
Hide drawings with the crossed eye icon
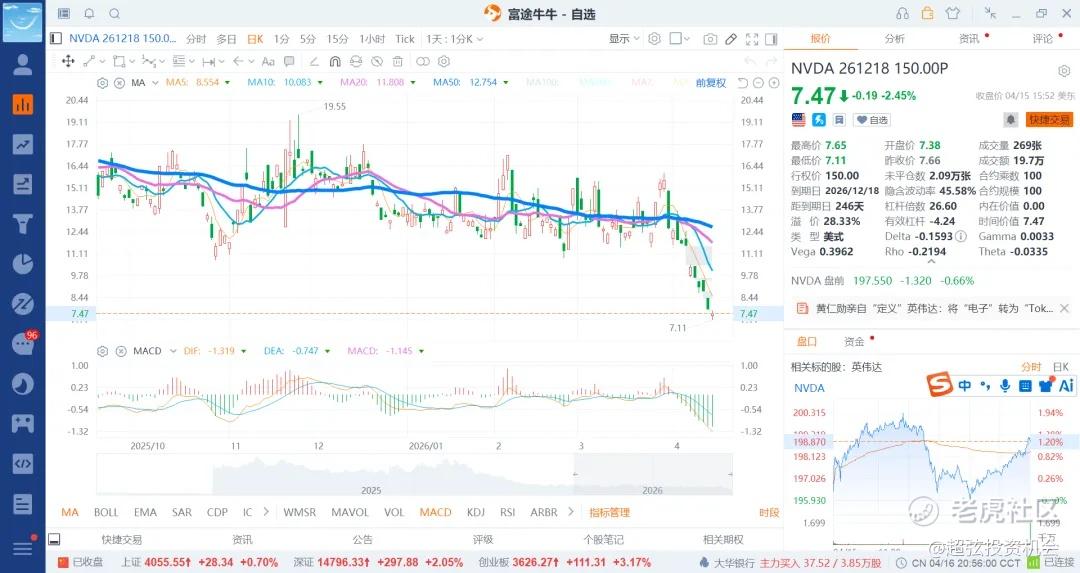(377, 61)
